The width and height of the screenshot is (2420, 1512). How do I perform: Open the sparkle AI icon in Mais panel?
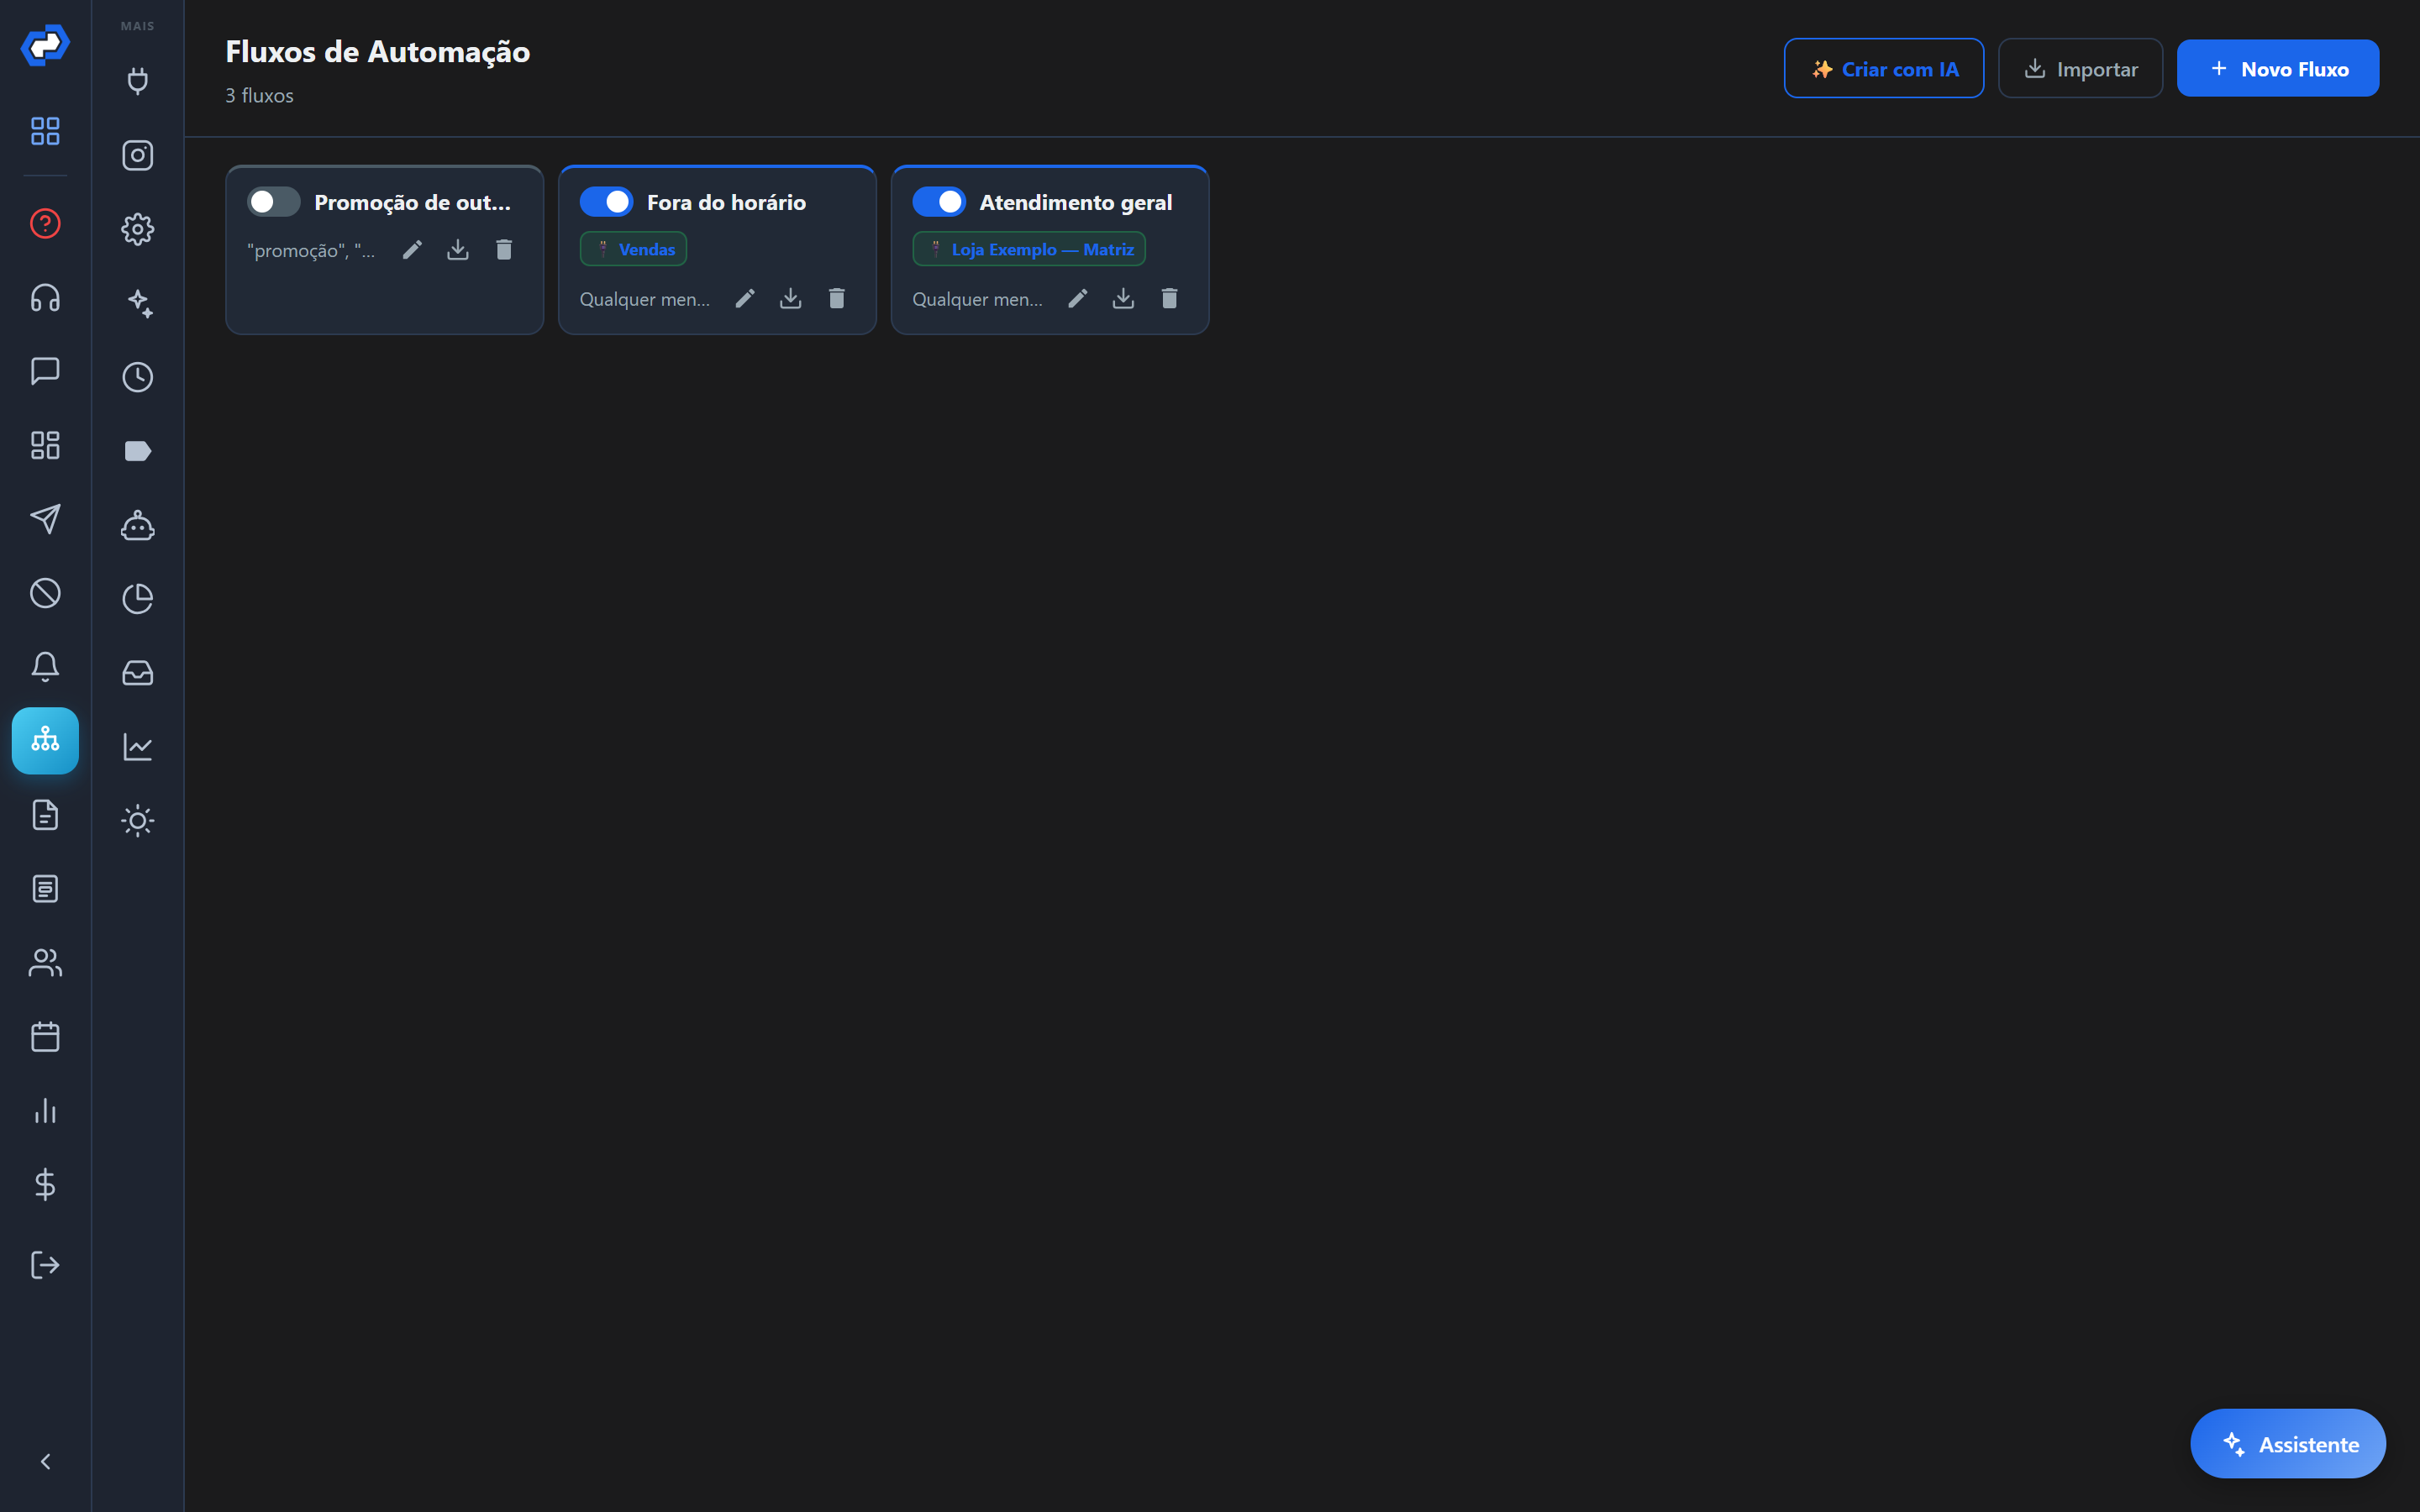pyautogui.click(x=138, y=303)
